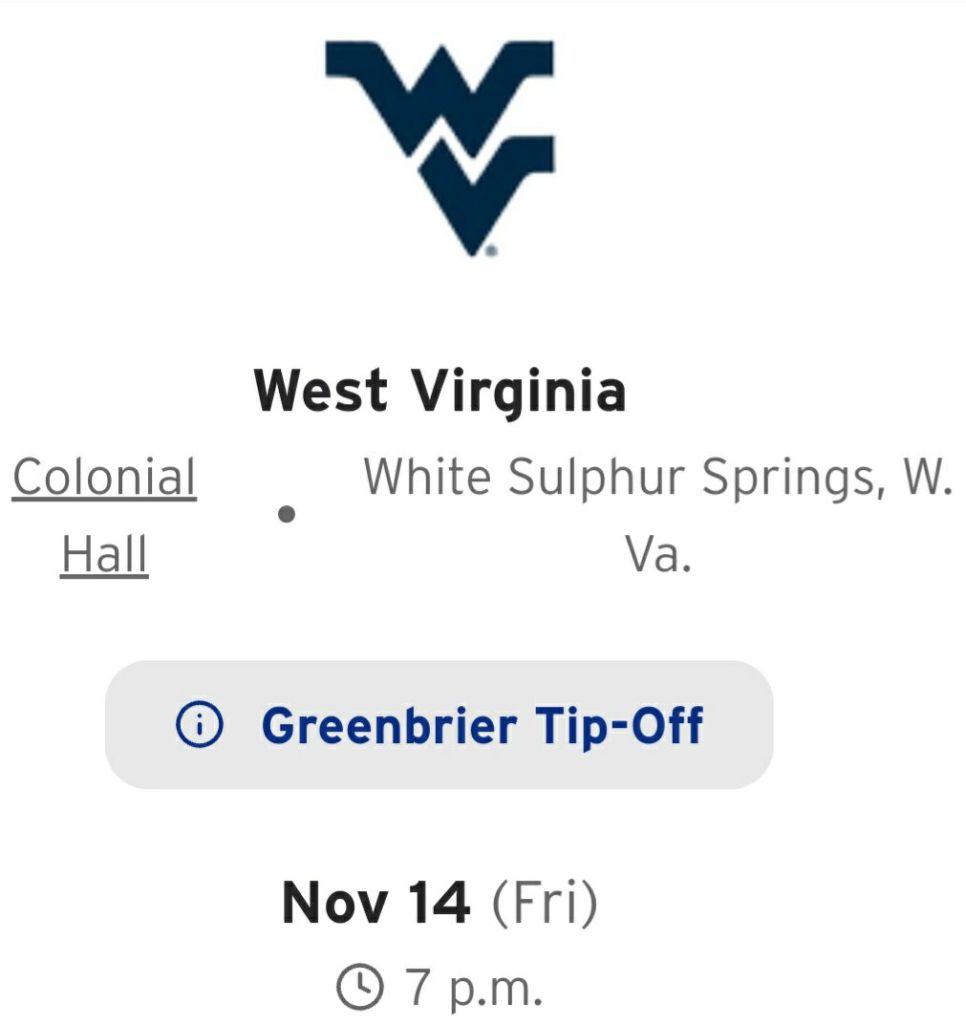Screen dimensions: 966x1024
Task: Click the word "West" in the team name
Action: point(320,390)
